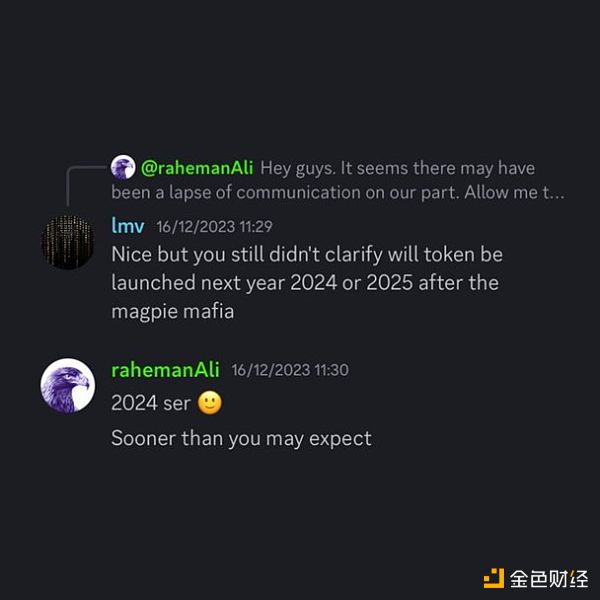Click the 16/12/2023 11:29 timestamp
This screenshot has width=600, height=600.
point(214,227)
